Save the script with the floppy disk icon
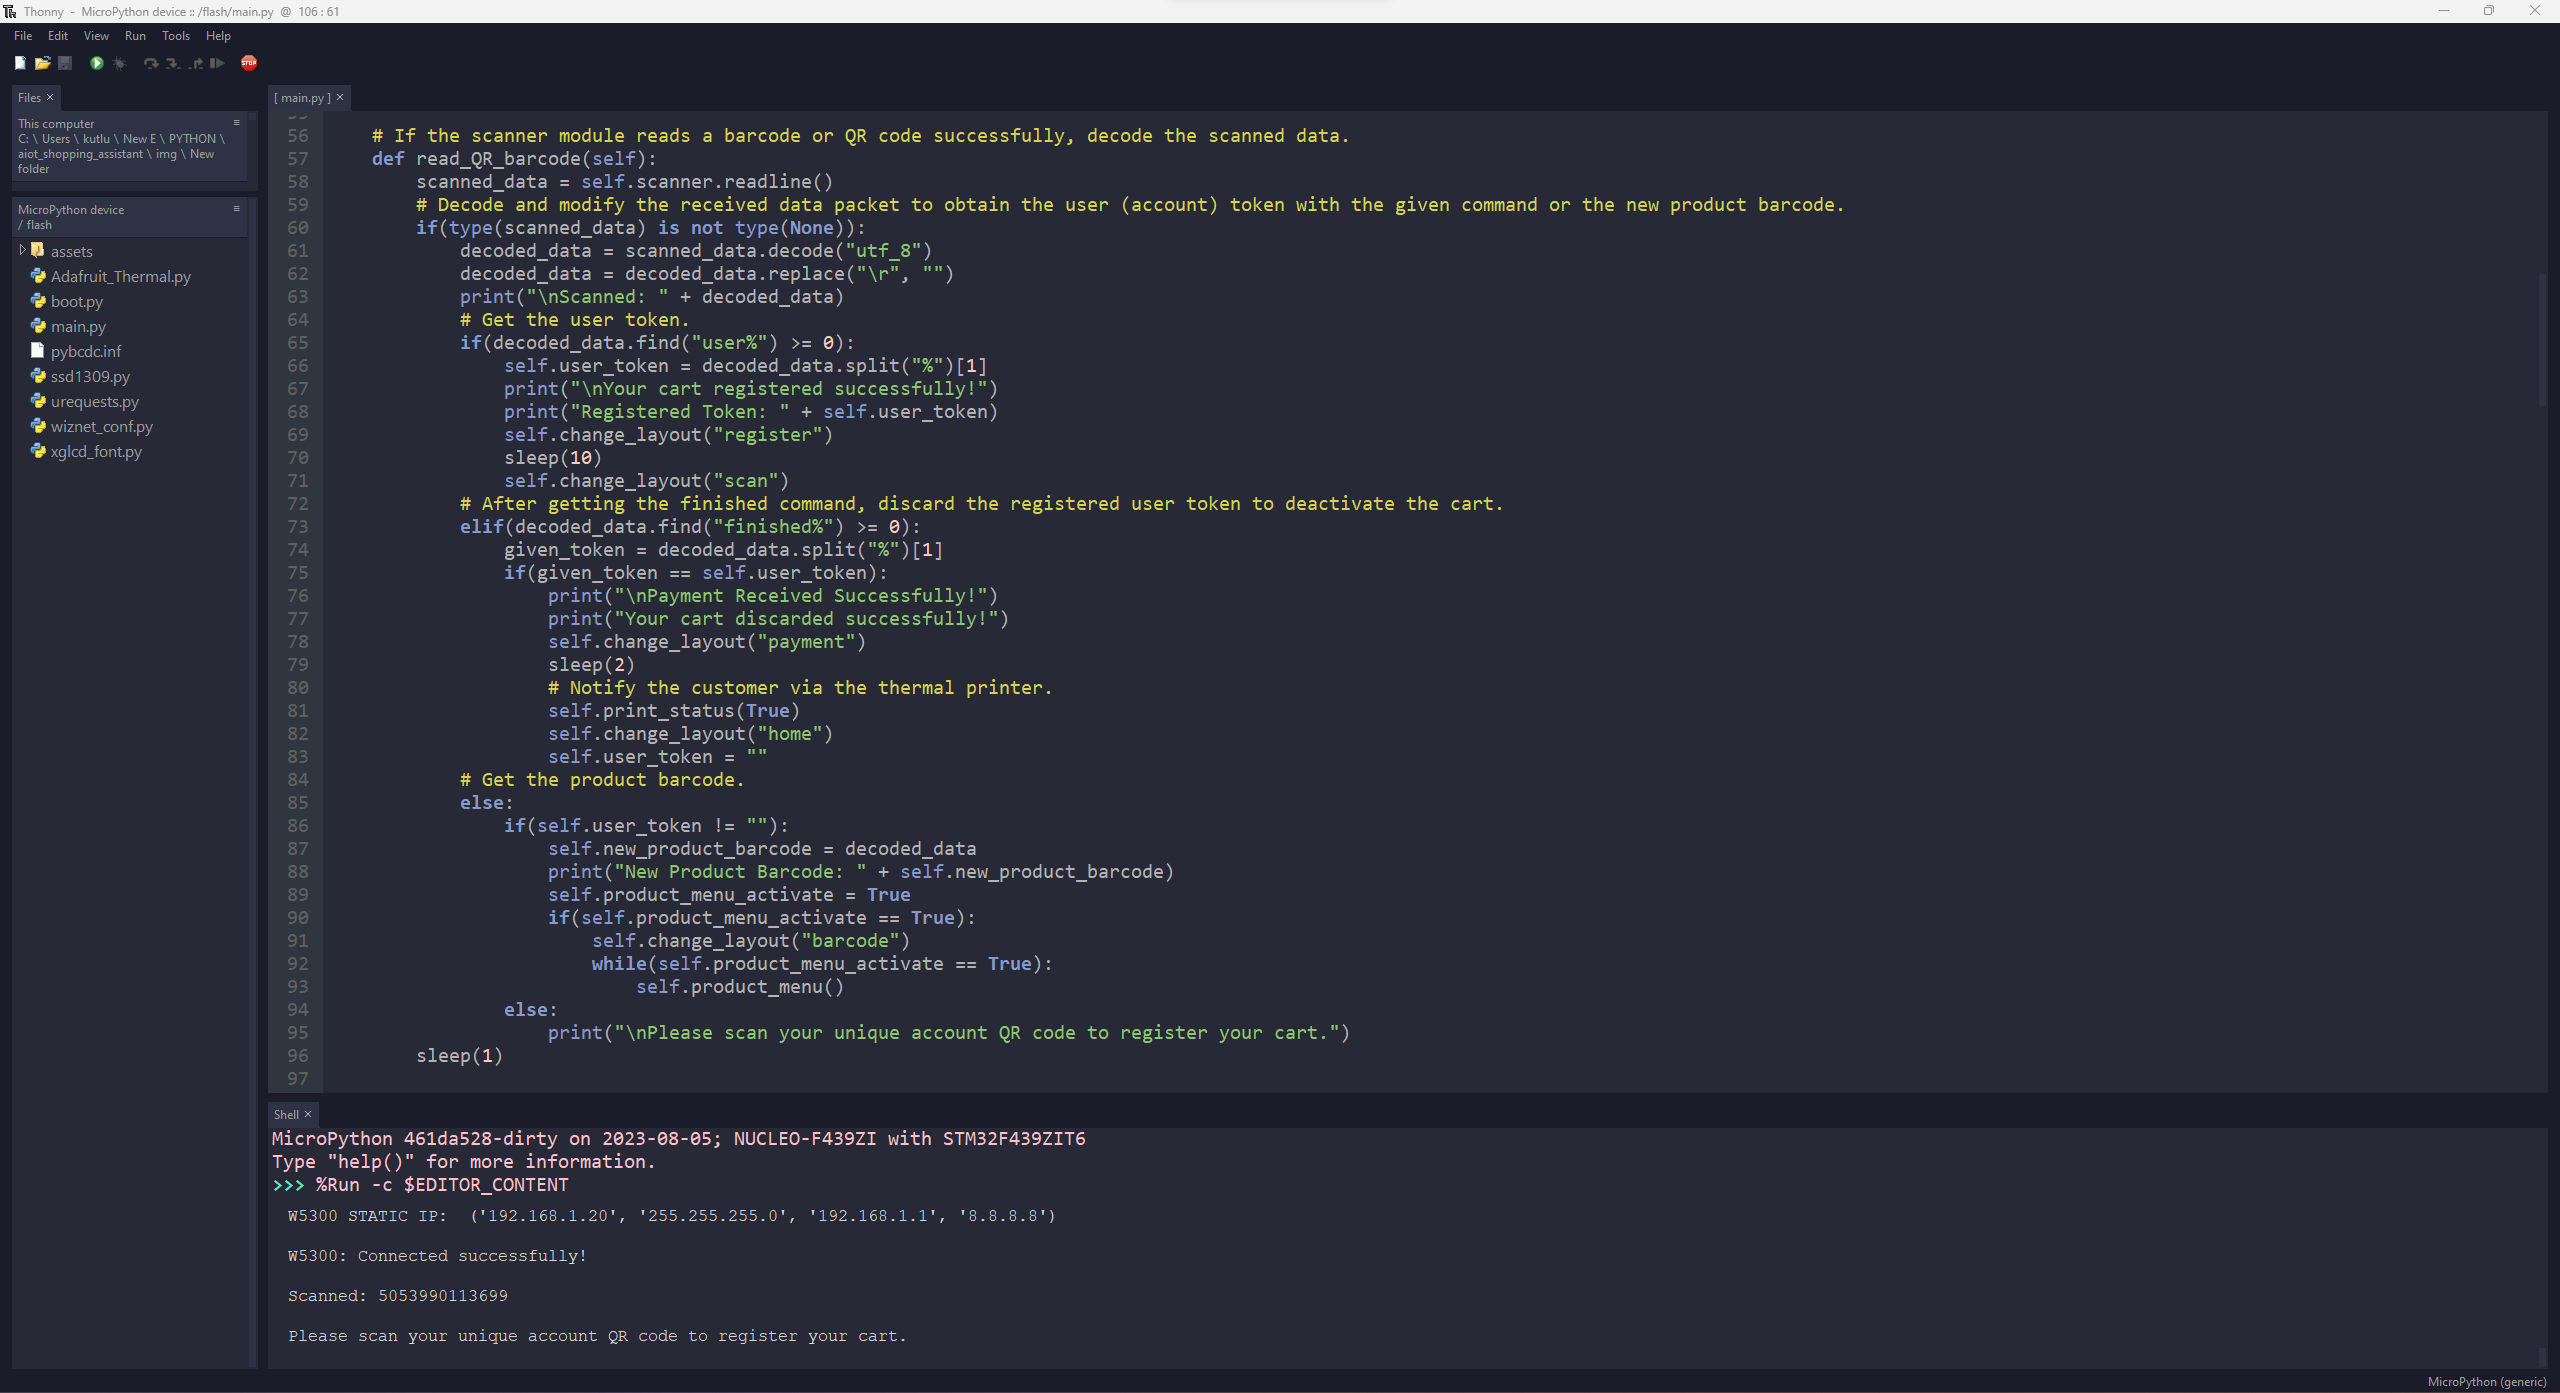 point(65,63)
